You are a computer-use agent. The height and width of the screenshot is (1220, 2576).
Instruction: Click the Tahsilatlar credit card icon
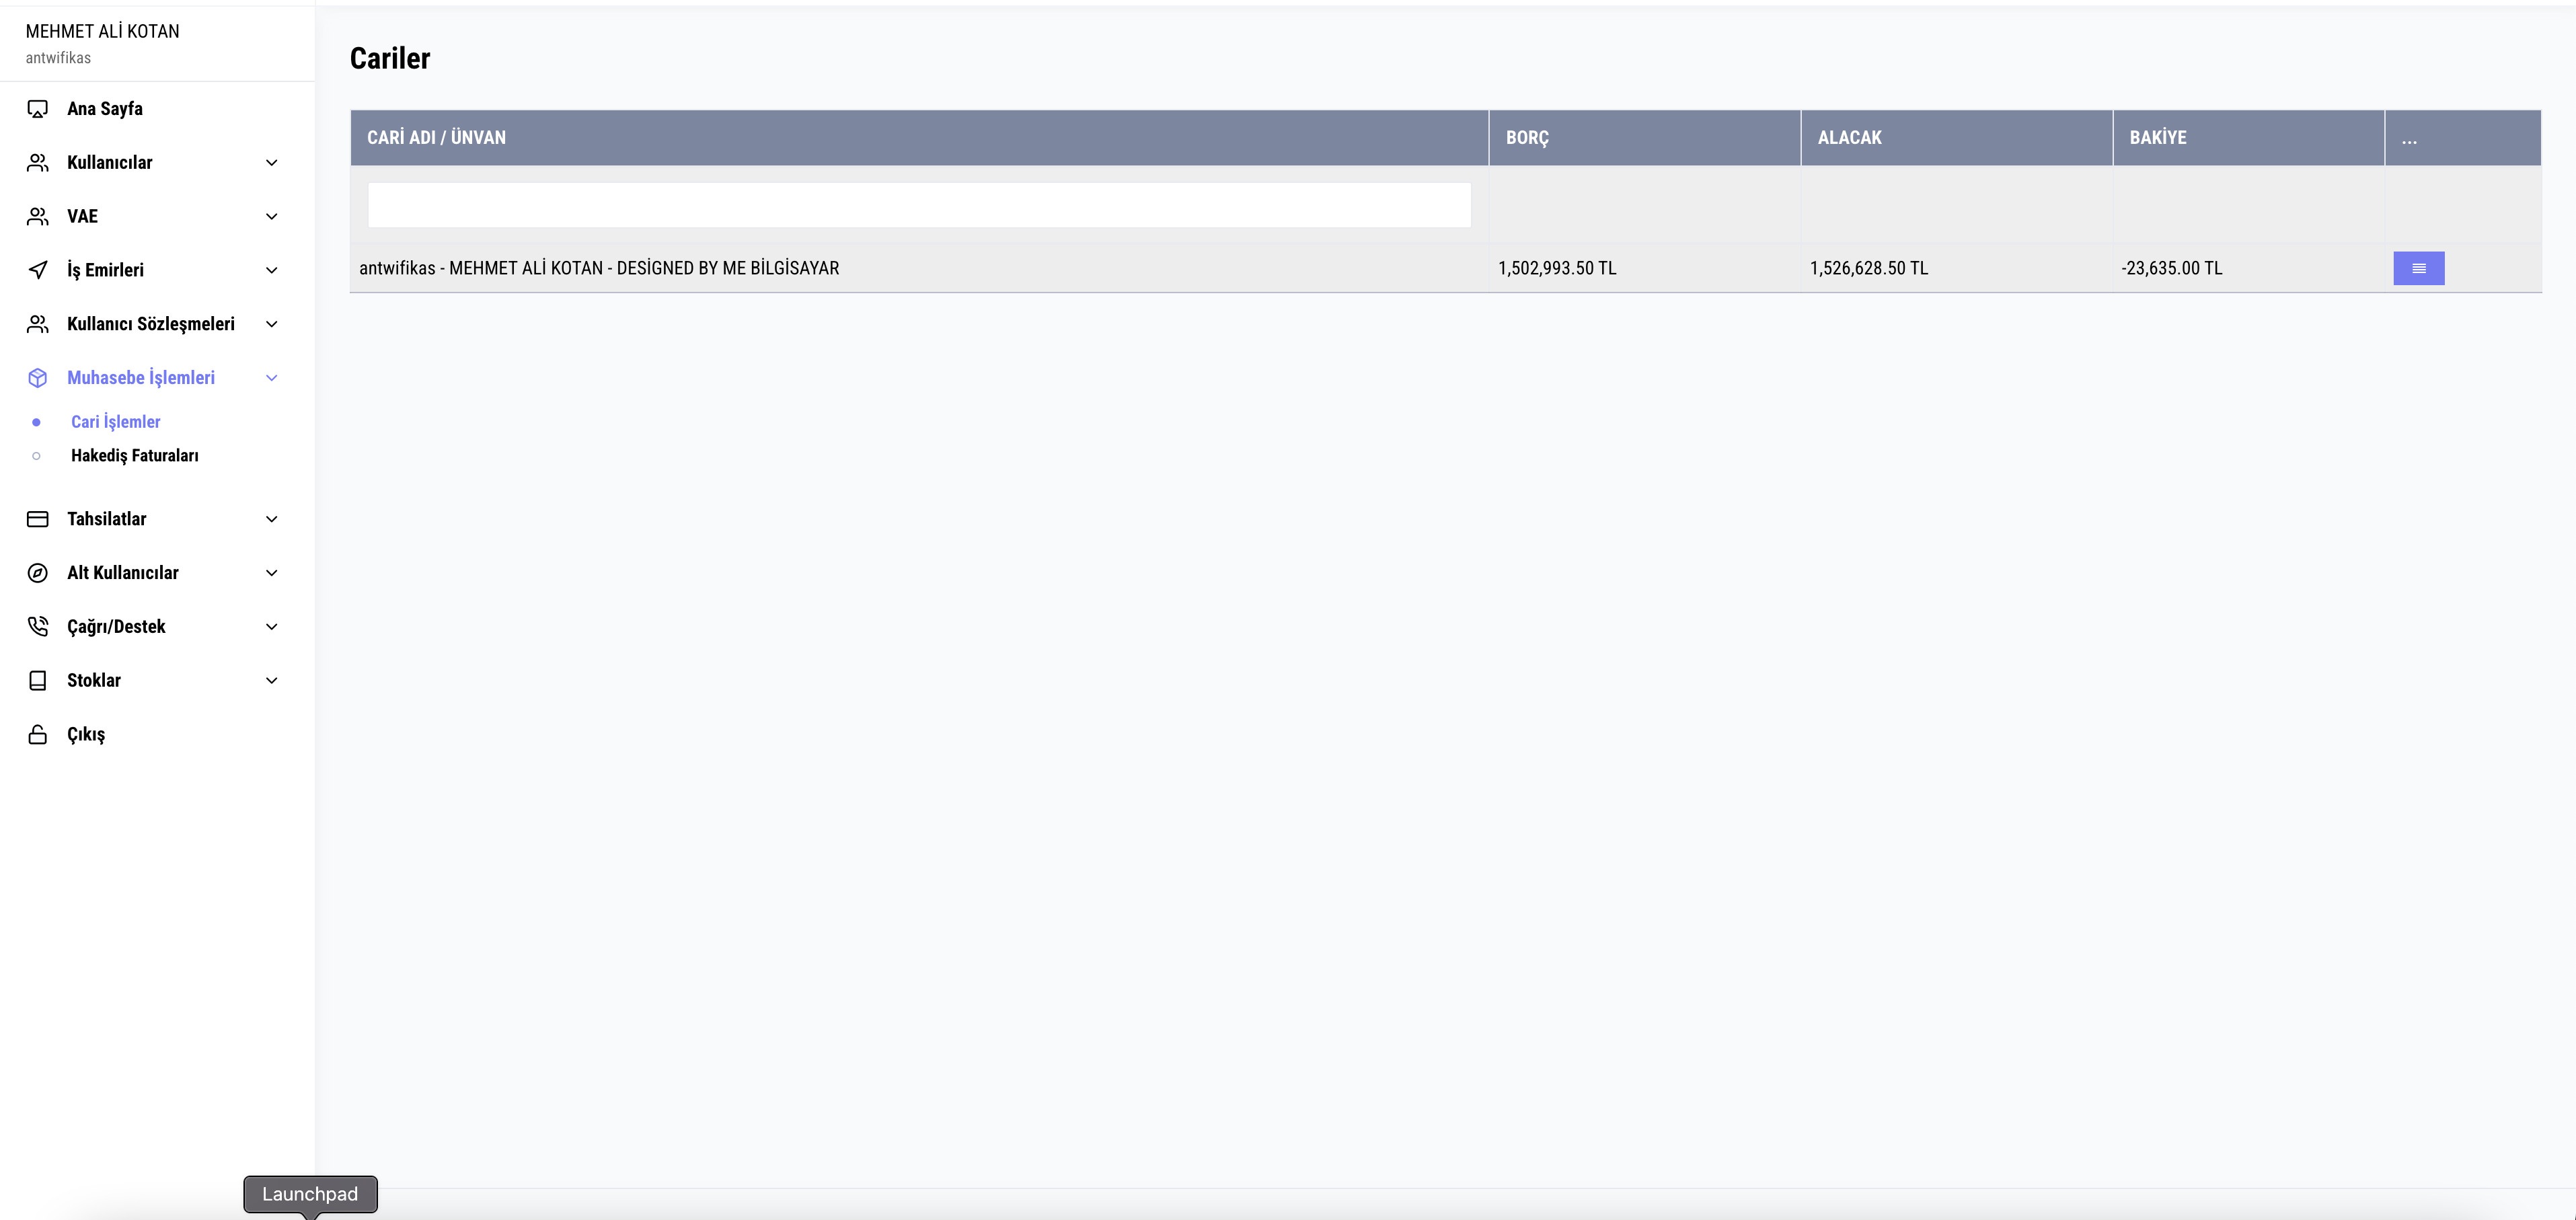click(x=37, y=519)
